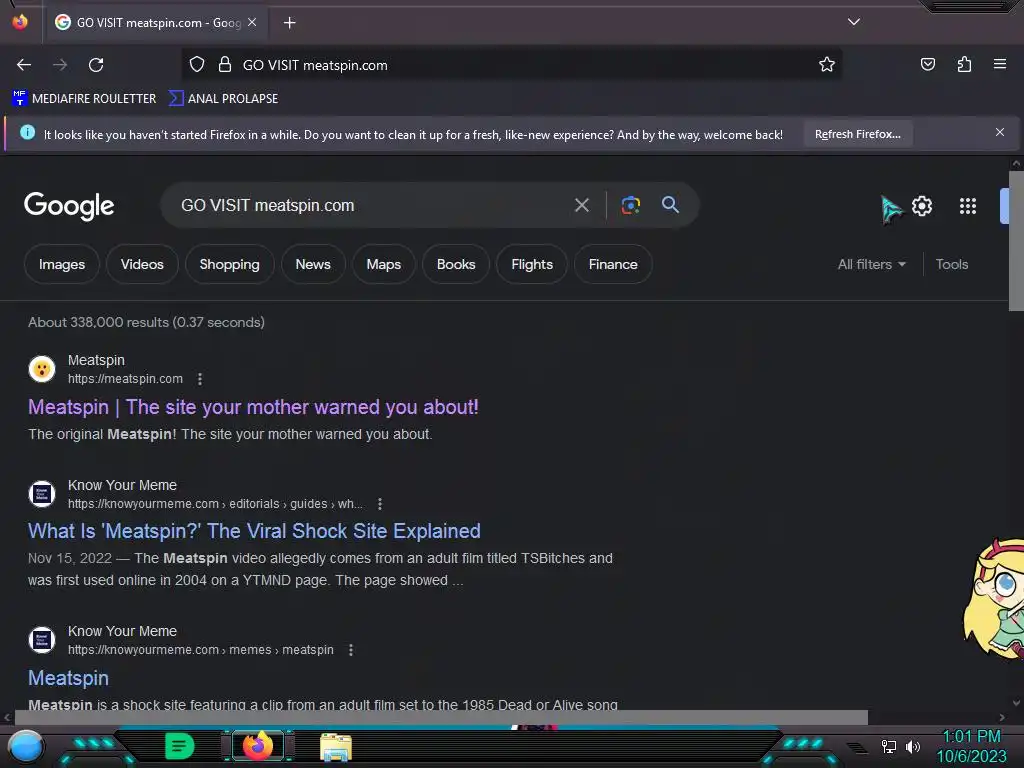The image size is (1024, 768).
Task: Clear the search query with the X
Action: click(581, 205)
